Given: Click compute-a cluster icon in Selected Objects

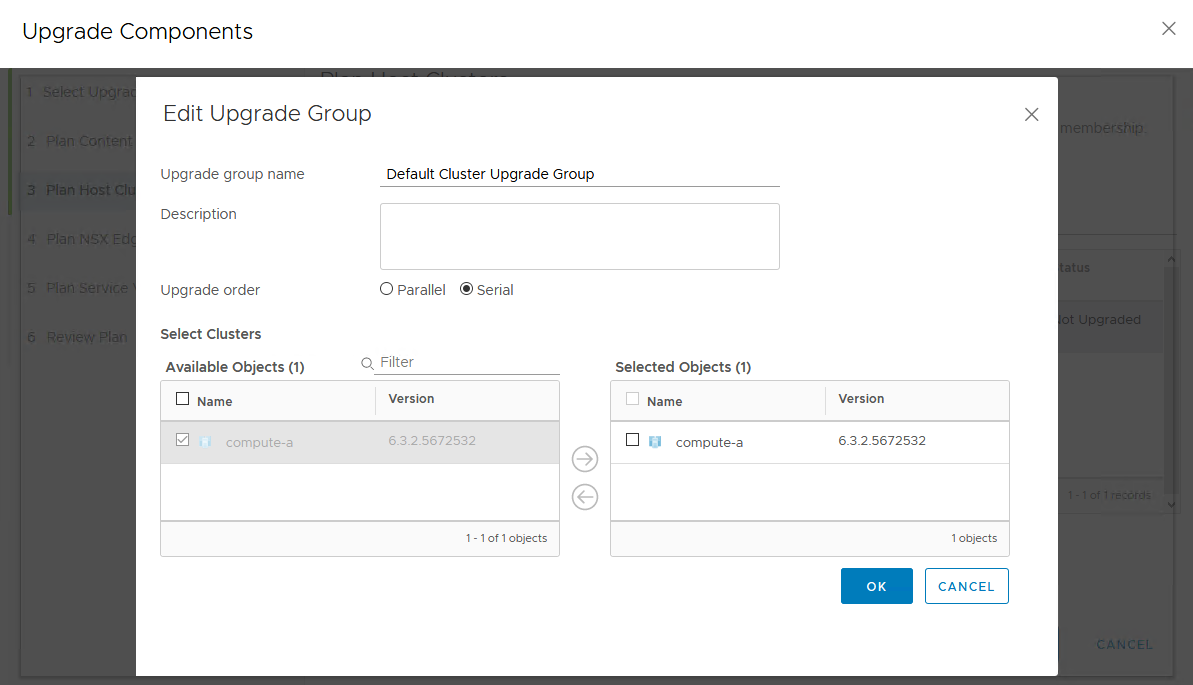Looking at the screenshot, I should [x=656, y=441].
